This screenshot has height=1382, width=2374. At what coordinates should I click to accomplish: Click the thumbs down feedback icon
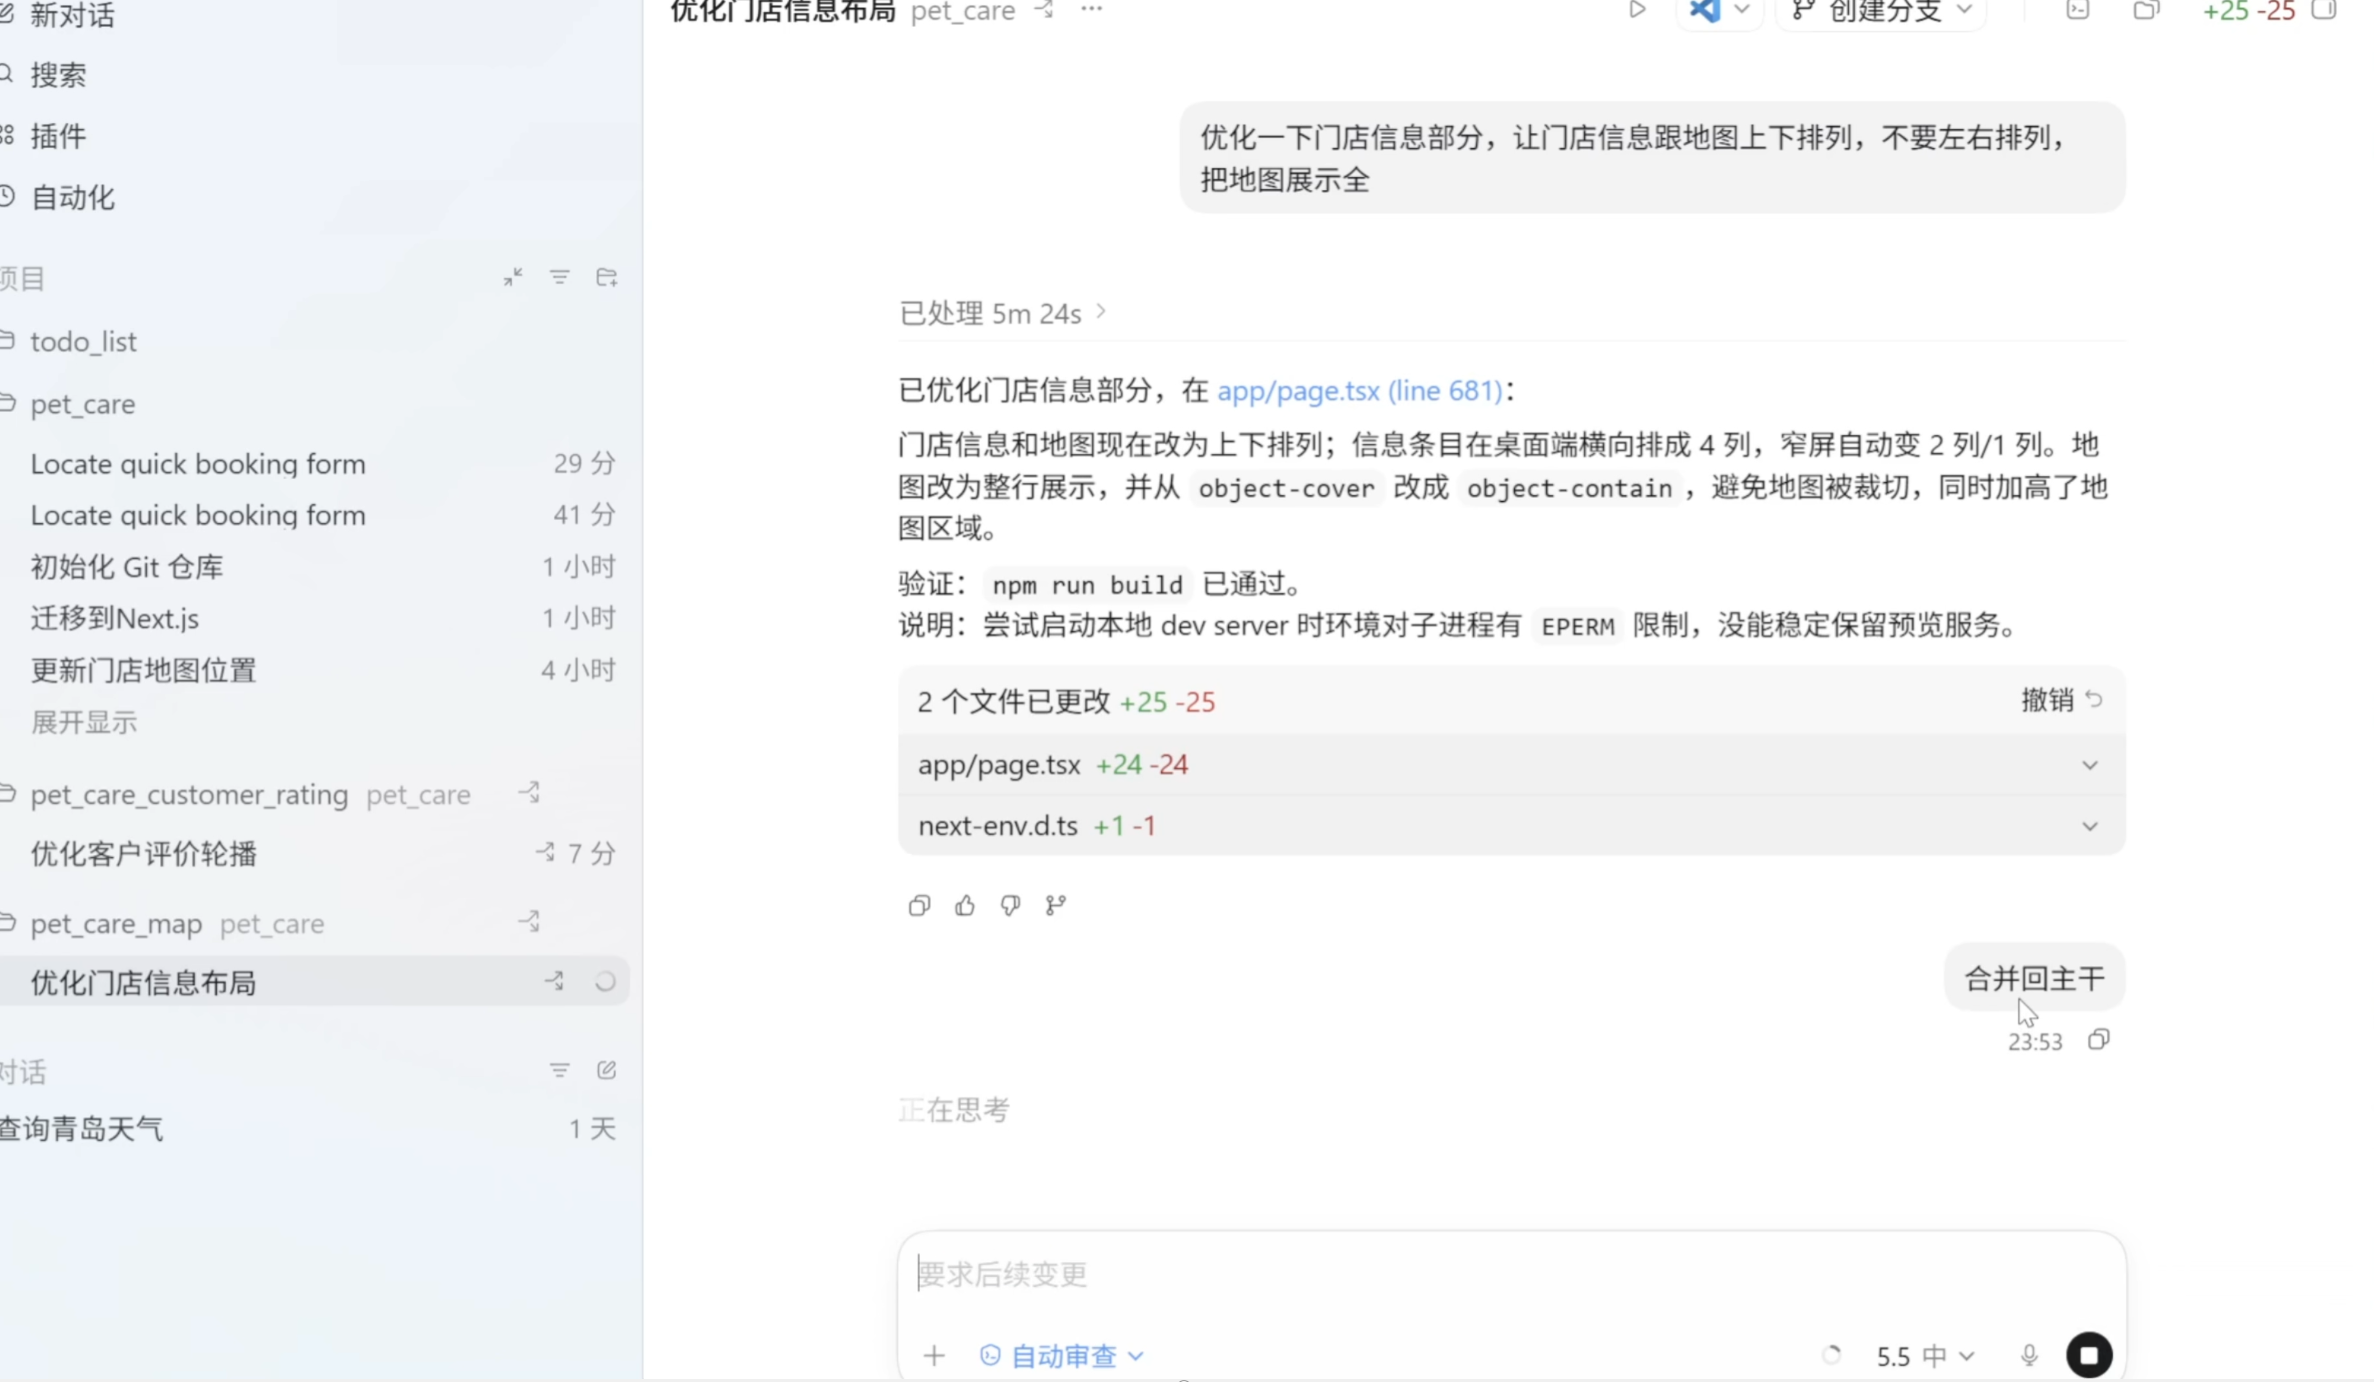[1010, 906]
